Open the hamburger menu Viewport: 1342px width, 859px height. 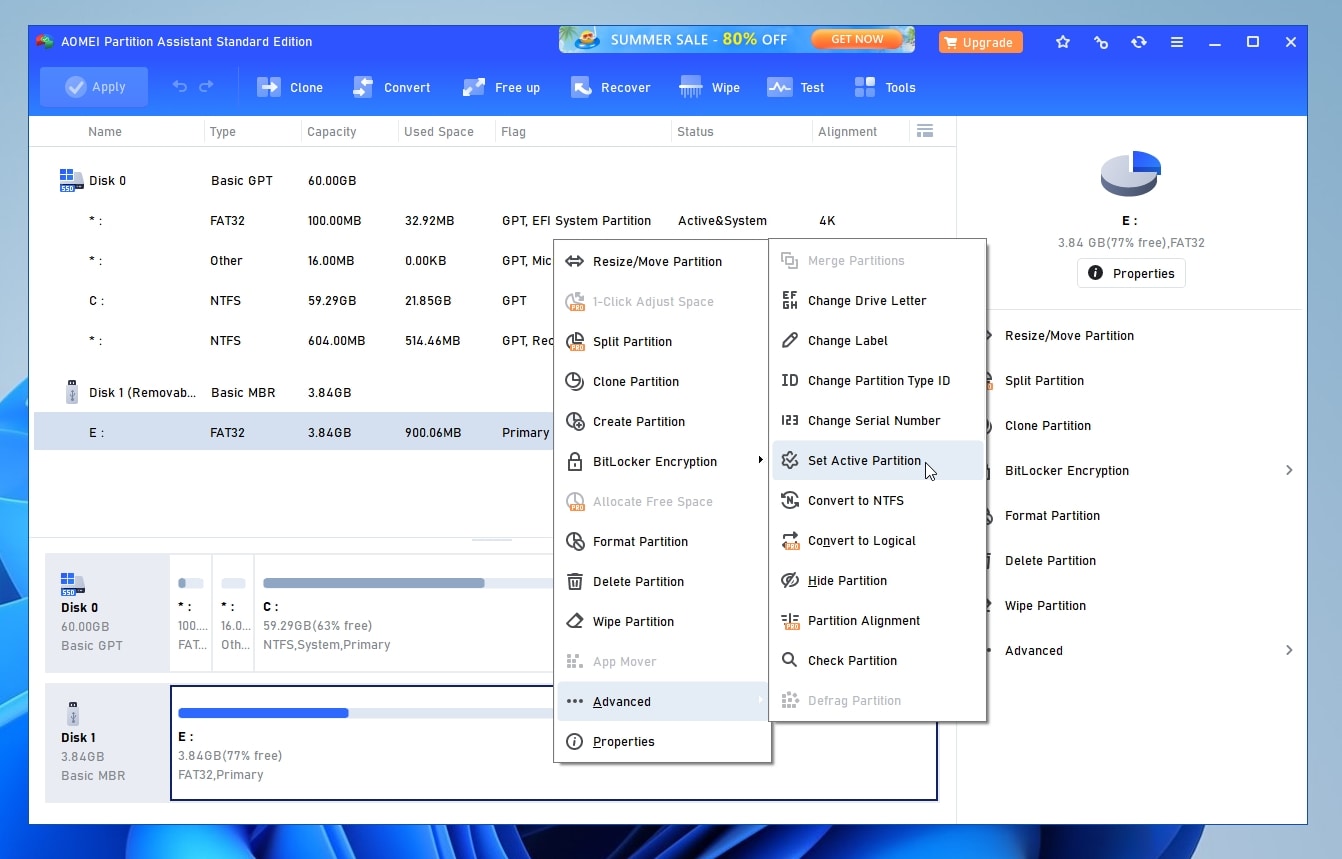pyautogui.click(x=1176, y=42)
